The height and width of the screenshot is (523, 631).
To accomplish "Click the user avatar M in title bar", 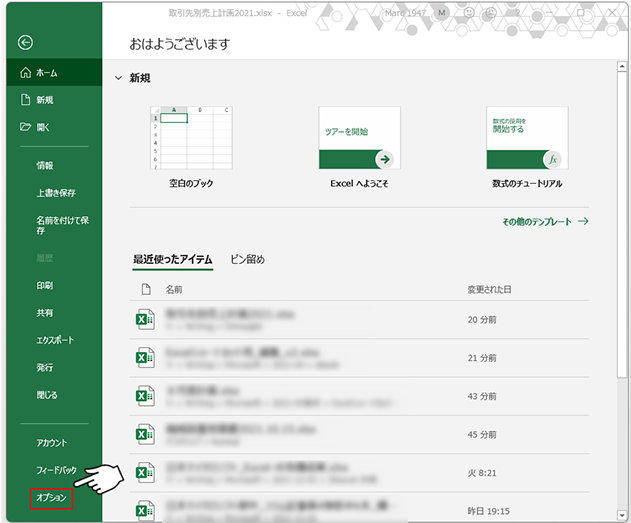I will [442, 13].
